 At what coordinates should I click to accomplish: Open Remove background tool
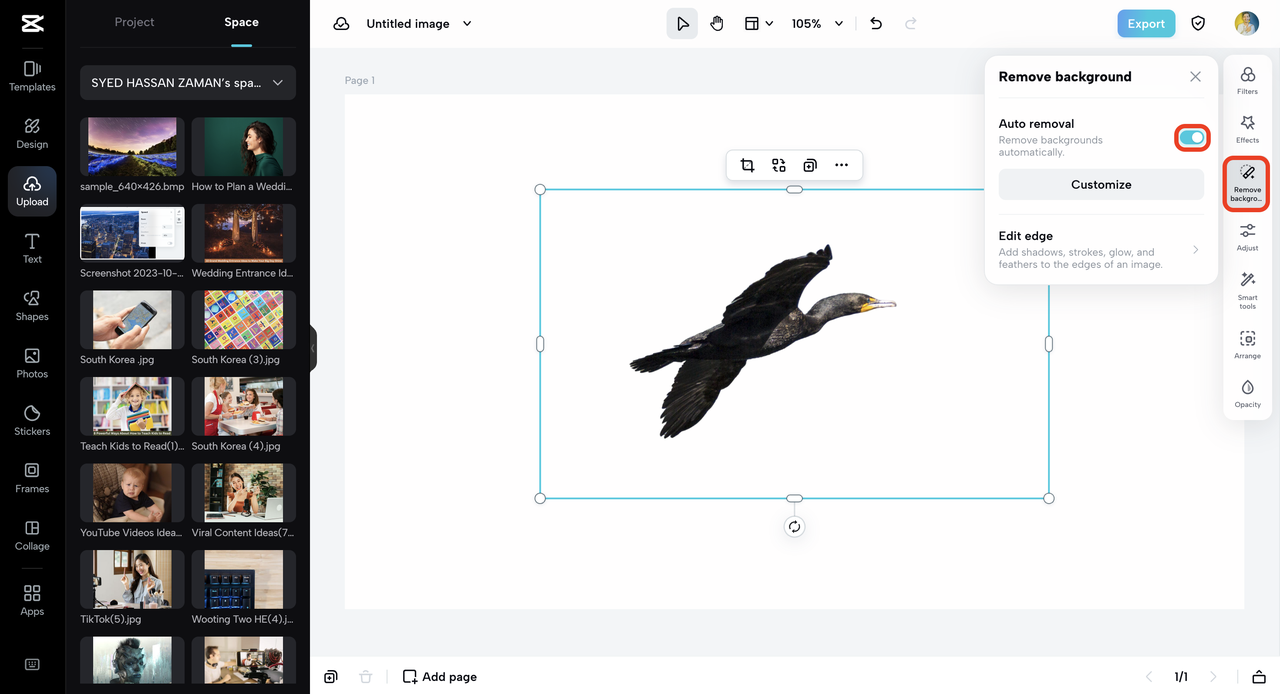[x=1247, y=183]
